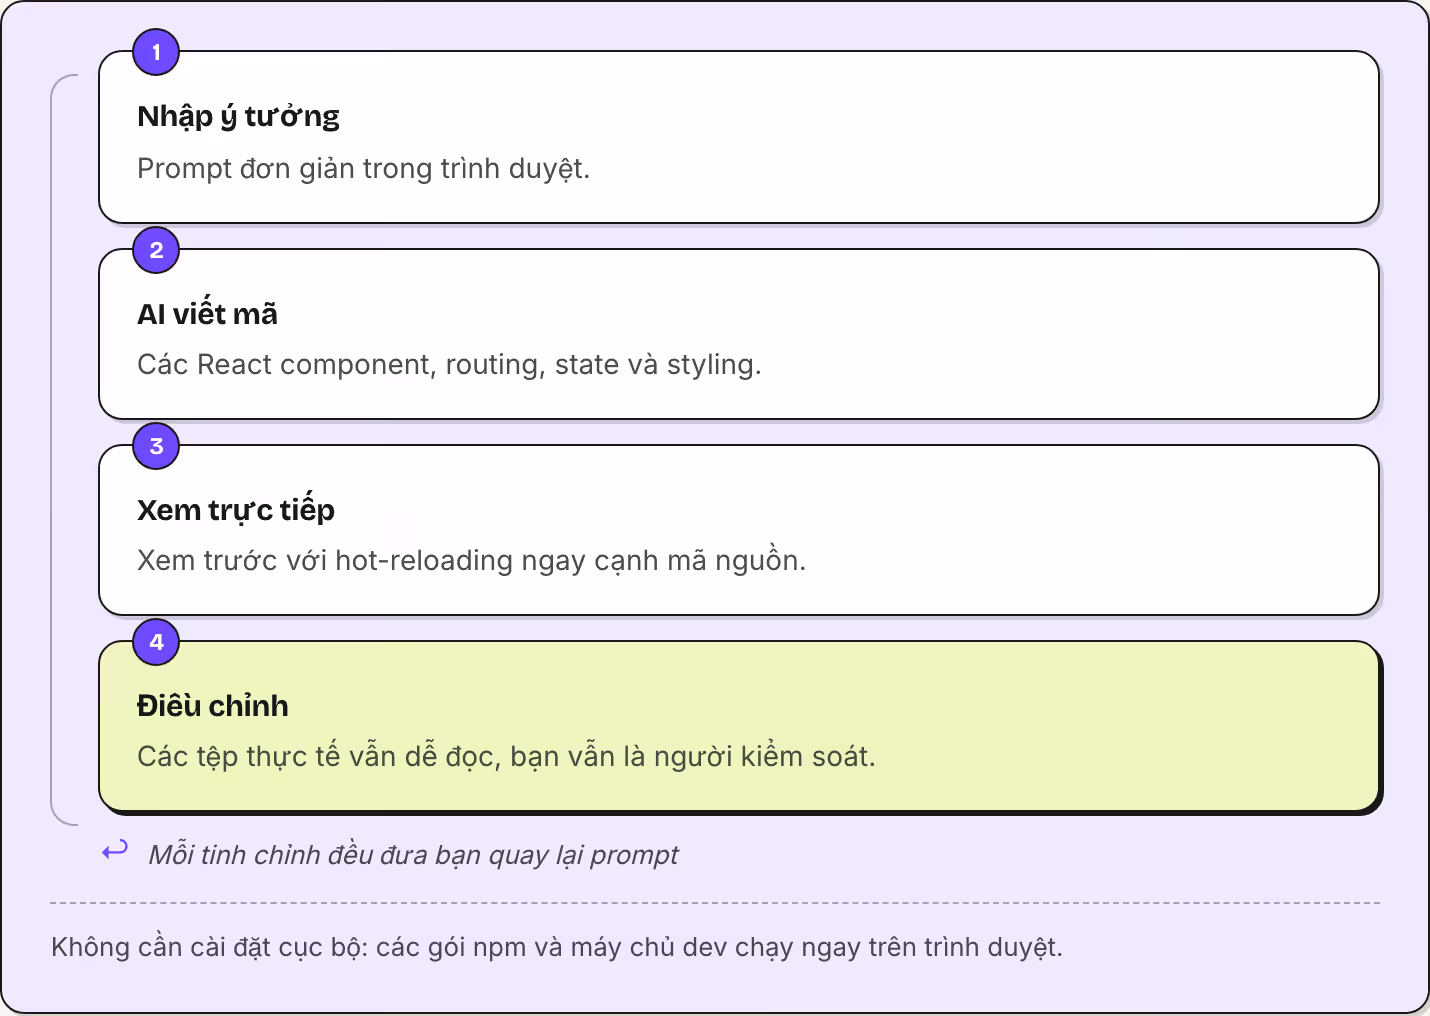Click footer note "Không cần cài đặt cục bộ"
This screenshot has height=1016, width=1430.
coord(557,947)
